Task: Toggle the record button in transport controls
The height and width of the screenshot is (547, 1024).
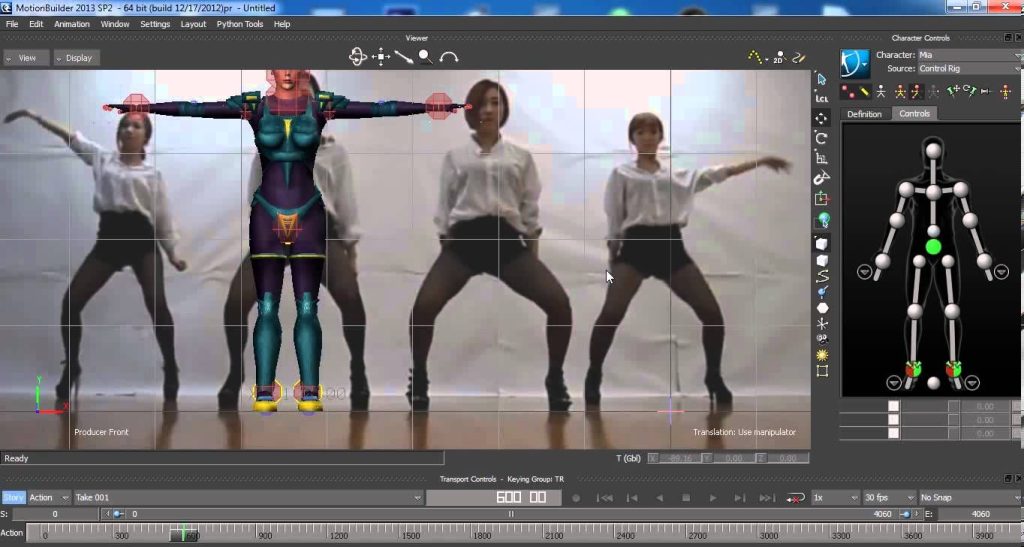Action: coord(575,497)
